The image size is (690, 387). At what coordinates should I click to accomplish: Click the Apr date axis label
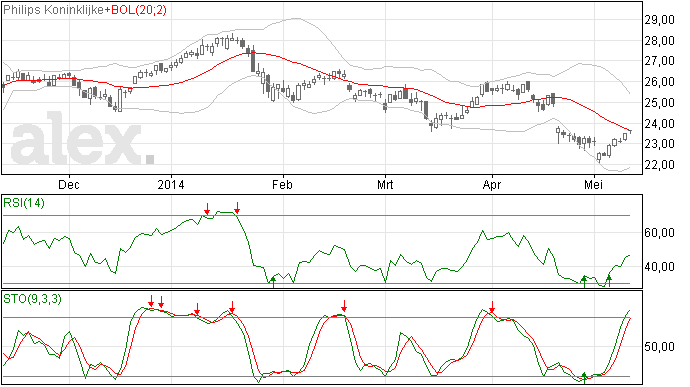(x=492, y=184)
